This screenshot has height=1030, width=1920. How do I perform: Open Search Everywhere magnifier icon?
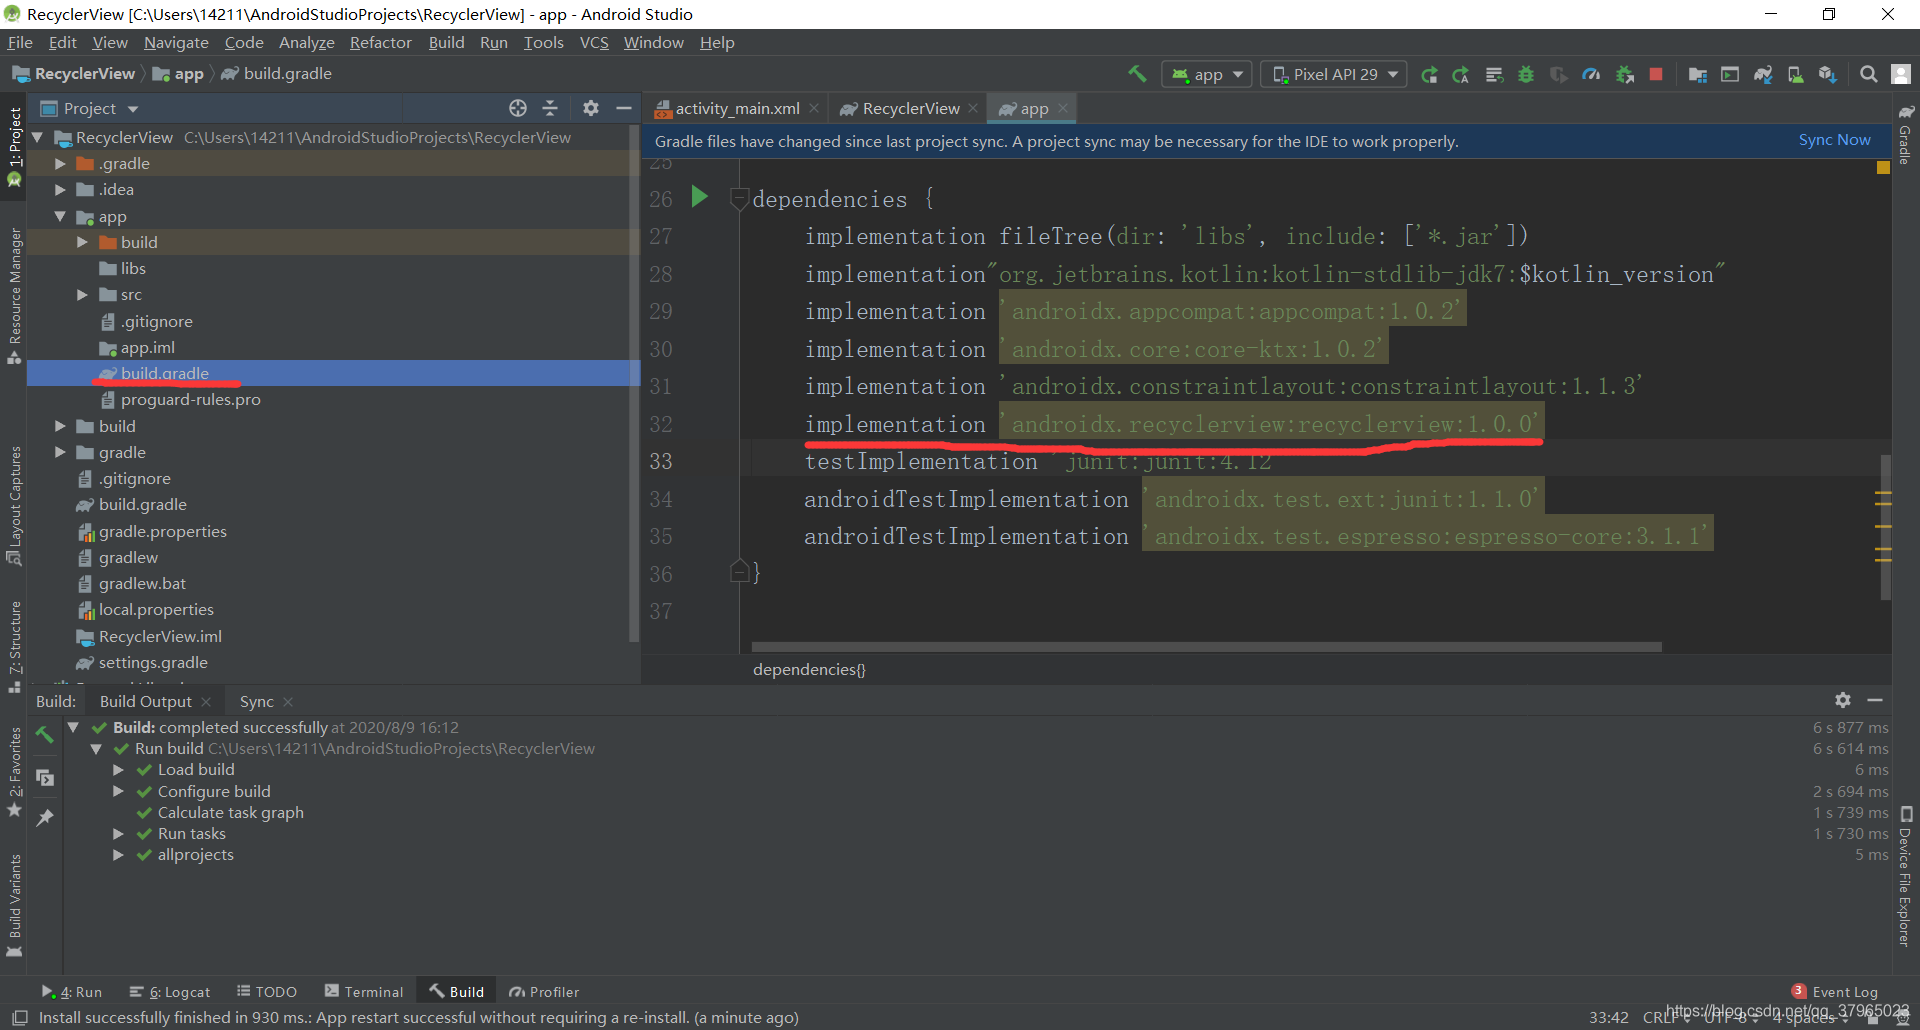point(1868,75)
